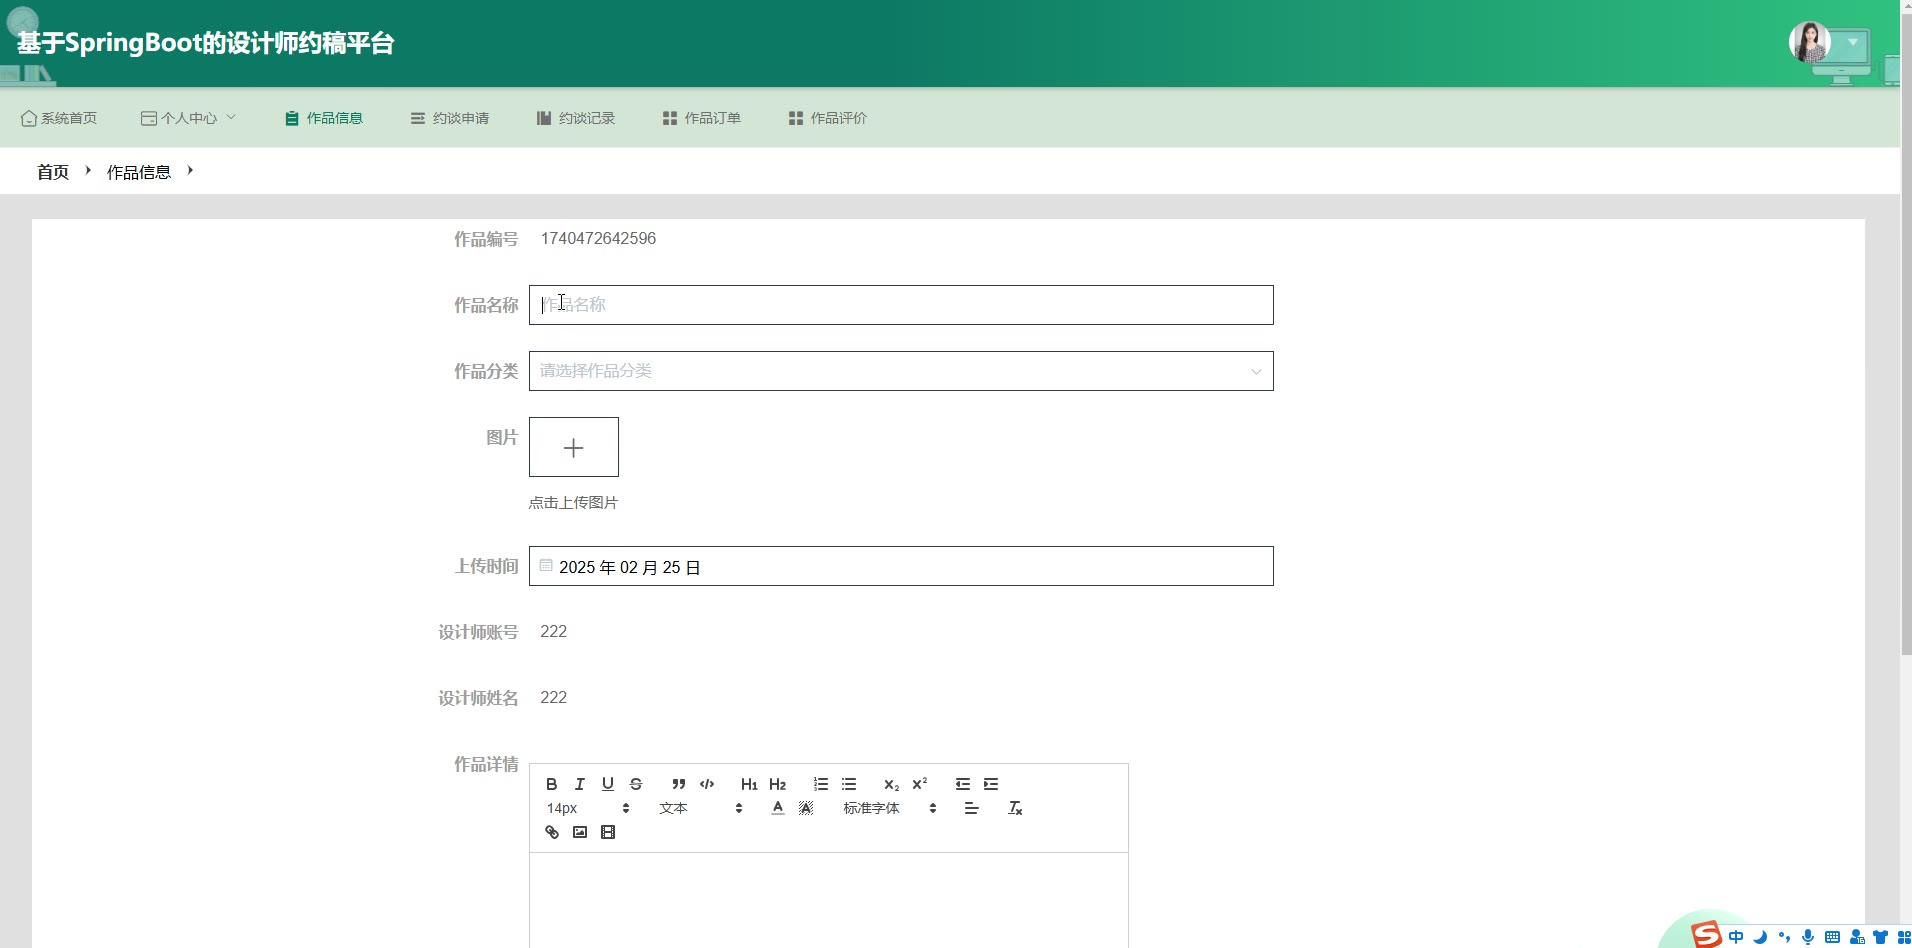Screen dimensions: 1912x948
Task: Switch Chinese/English input mode
Action: tap(1736, 937)
